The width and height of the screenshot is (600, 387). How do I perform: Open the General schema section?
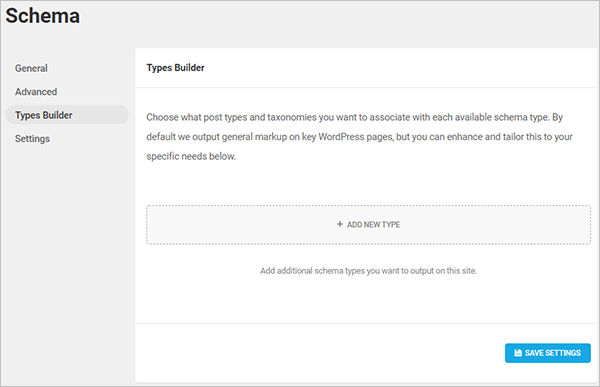[31, 68]
